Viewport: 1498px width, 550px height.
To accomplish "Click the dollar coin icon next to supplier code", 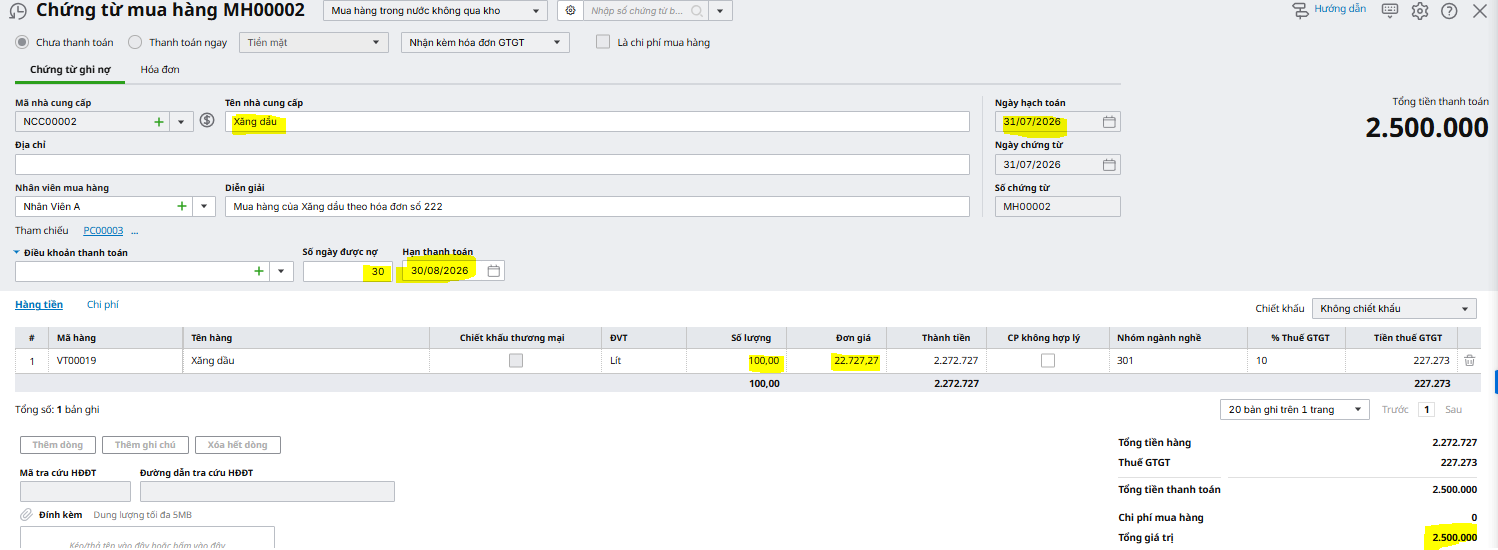I will click(x=207, y=121).
